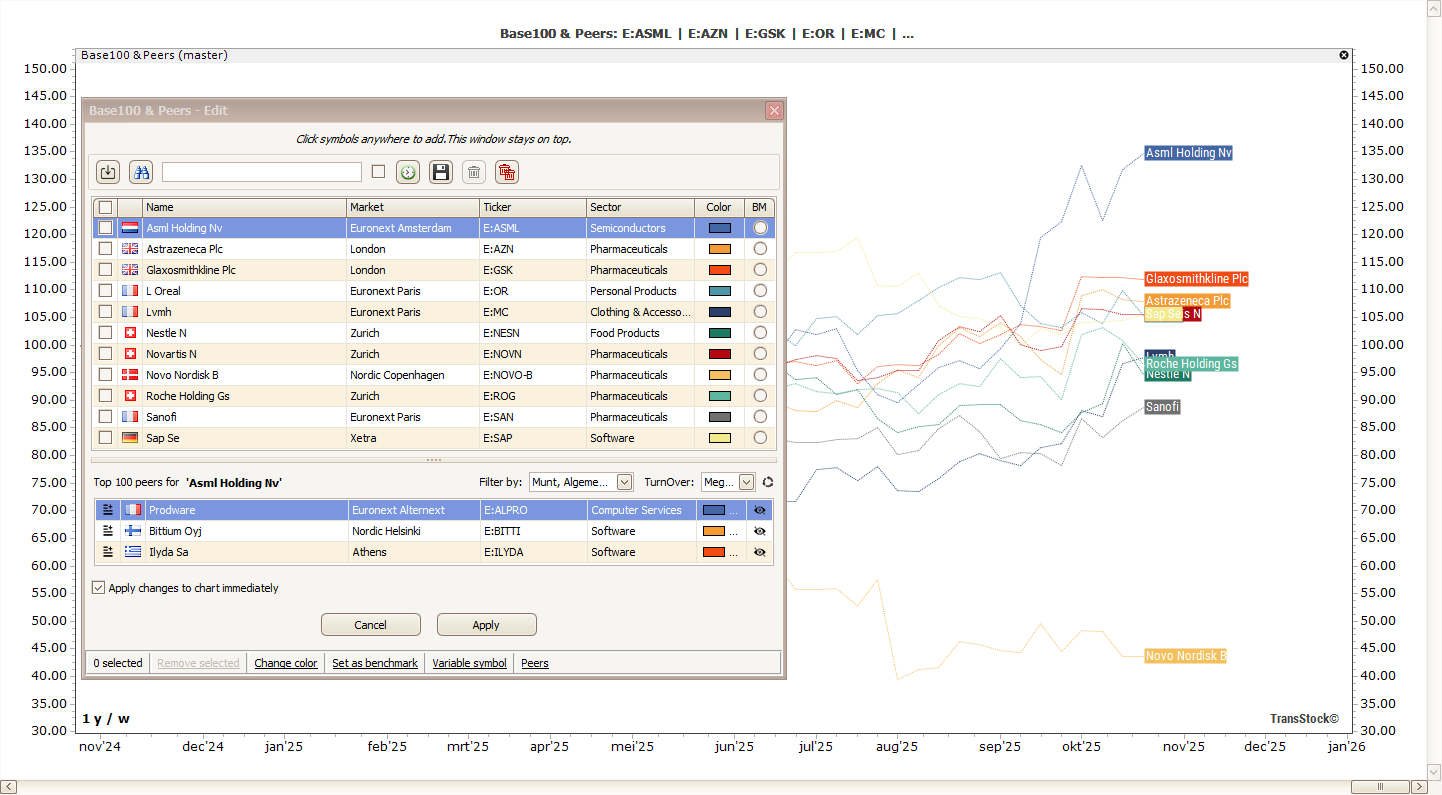Click the floppy disk save icon
This screenshot has width=1442, height=795.
(441, 172)
